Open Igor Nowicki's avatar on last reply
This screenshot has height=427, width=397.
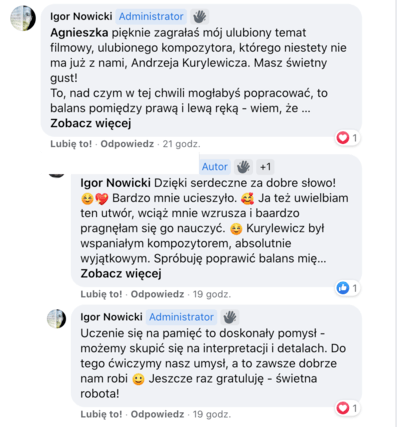point(56,319)
